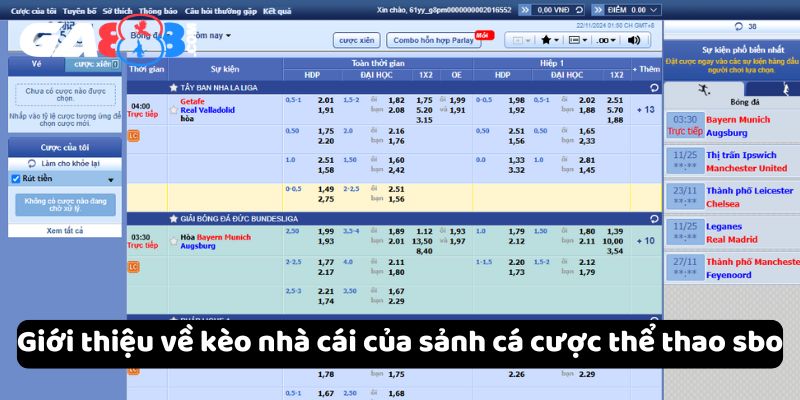Click the cược xiên toolbar button

tap(356, 40)
